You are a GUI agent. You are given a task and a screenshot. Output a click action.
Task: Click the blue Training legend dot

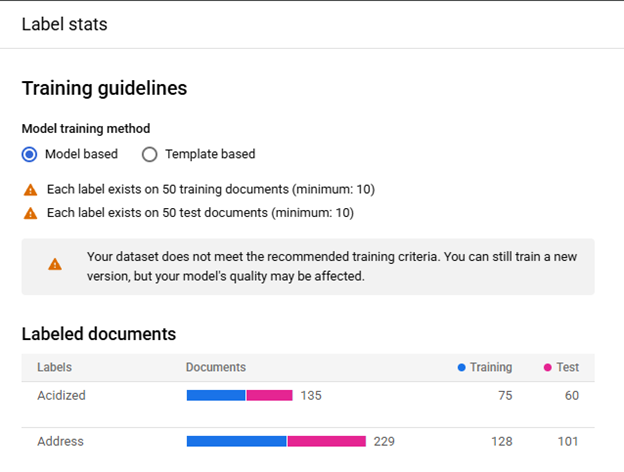coord(461,368)
